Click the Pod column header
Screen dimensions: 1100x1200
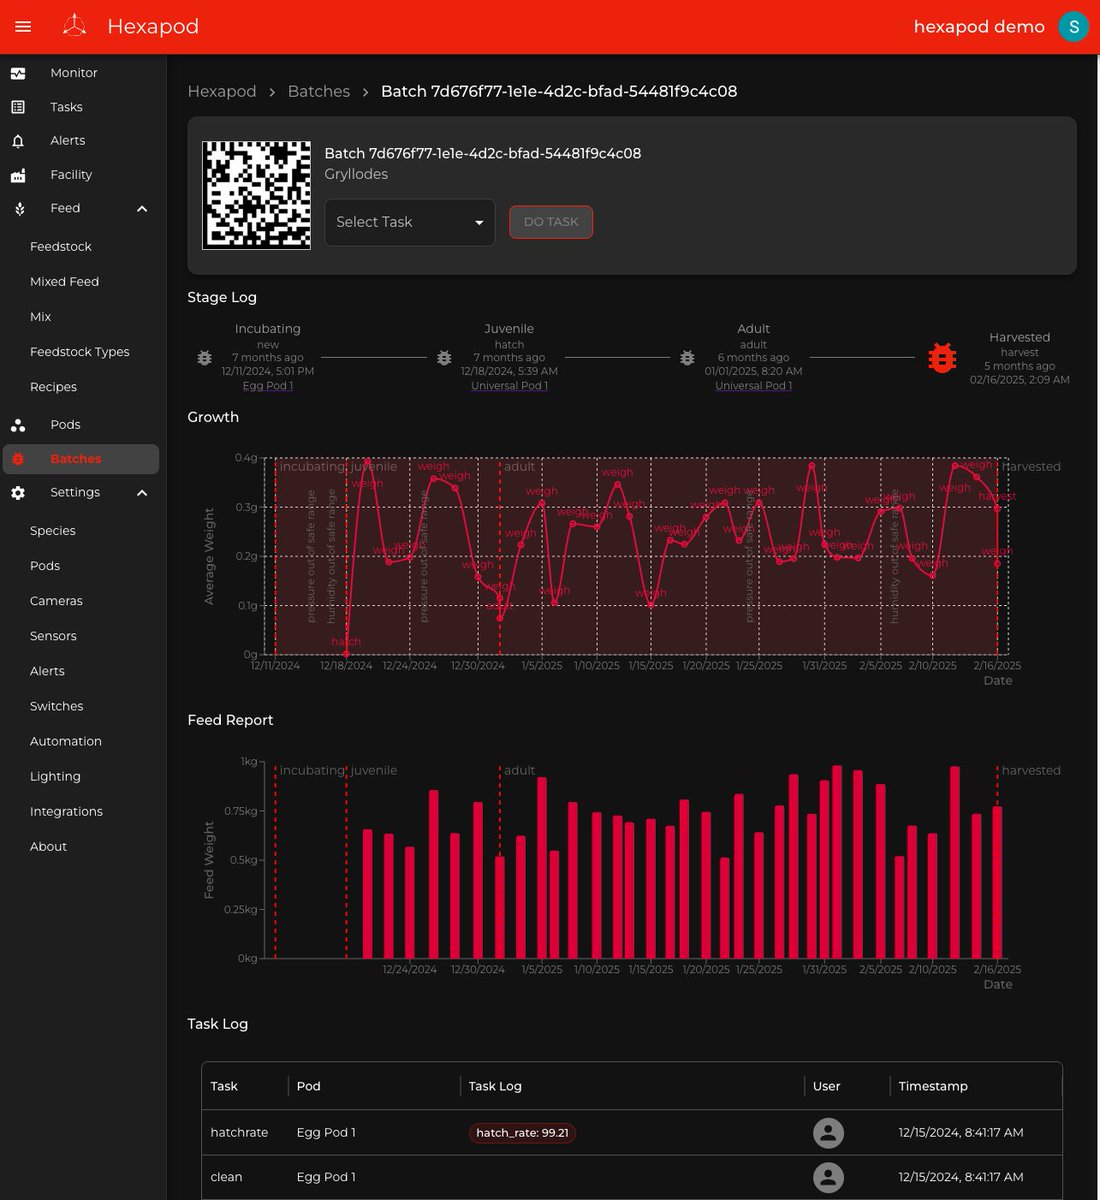[308, 1086]
